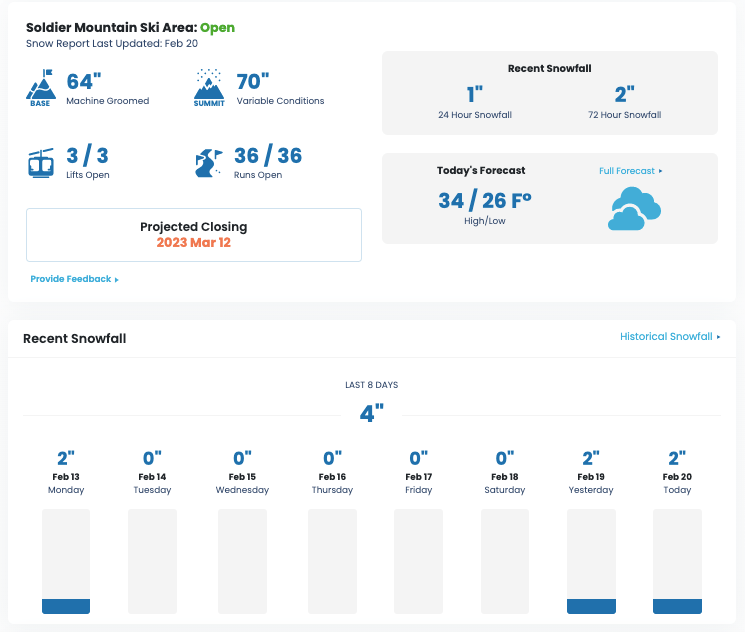The image size is (745, 632).
Task: Click the Base mountain flag icon
Action: tap(40, 88)
